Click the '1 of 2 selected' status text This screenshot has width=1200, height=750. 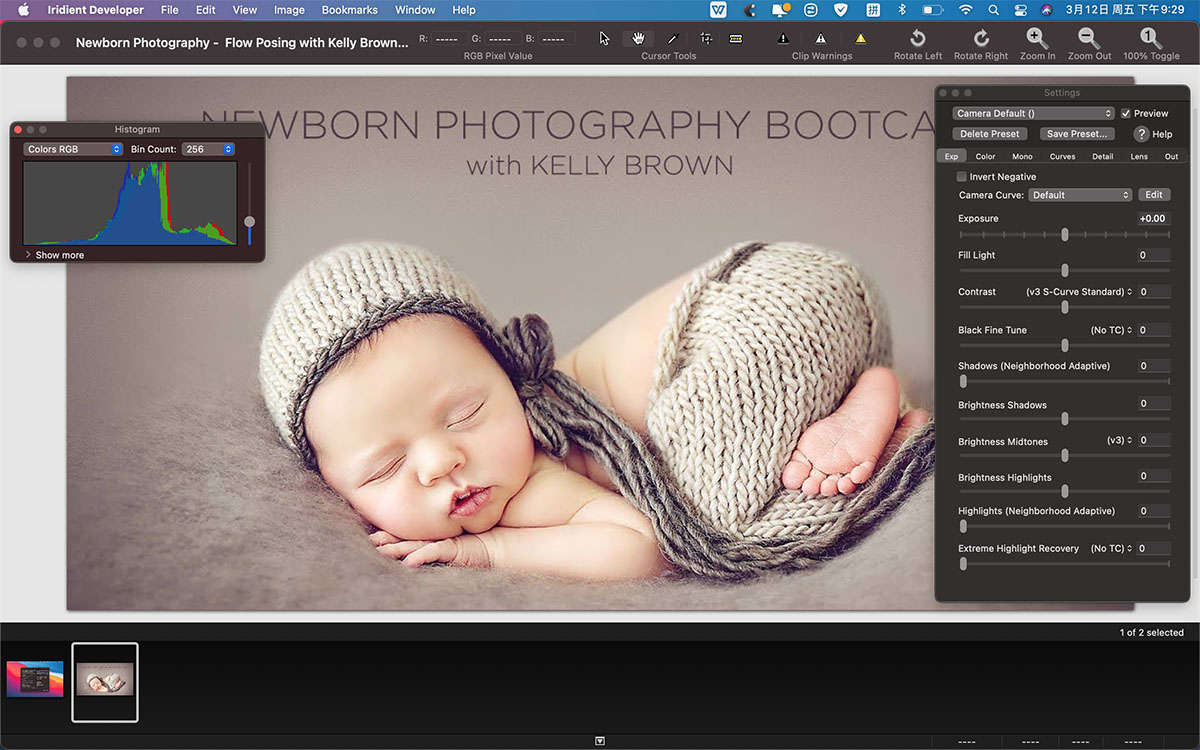point(1151,632)
